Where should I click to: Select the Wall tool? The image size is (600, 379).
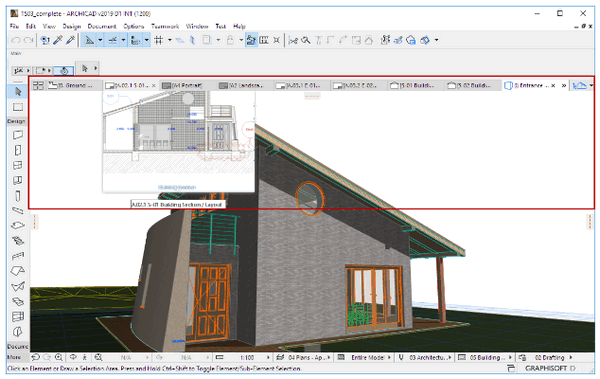click(18, 135)
